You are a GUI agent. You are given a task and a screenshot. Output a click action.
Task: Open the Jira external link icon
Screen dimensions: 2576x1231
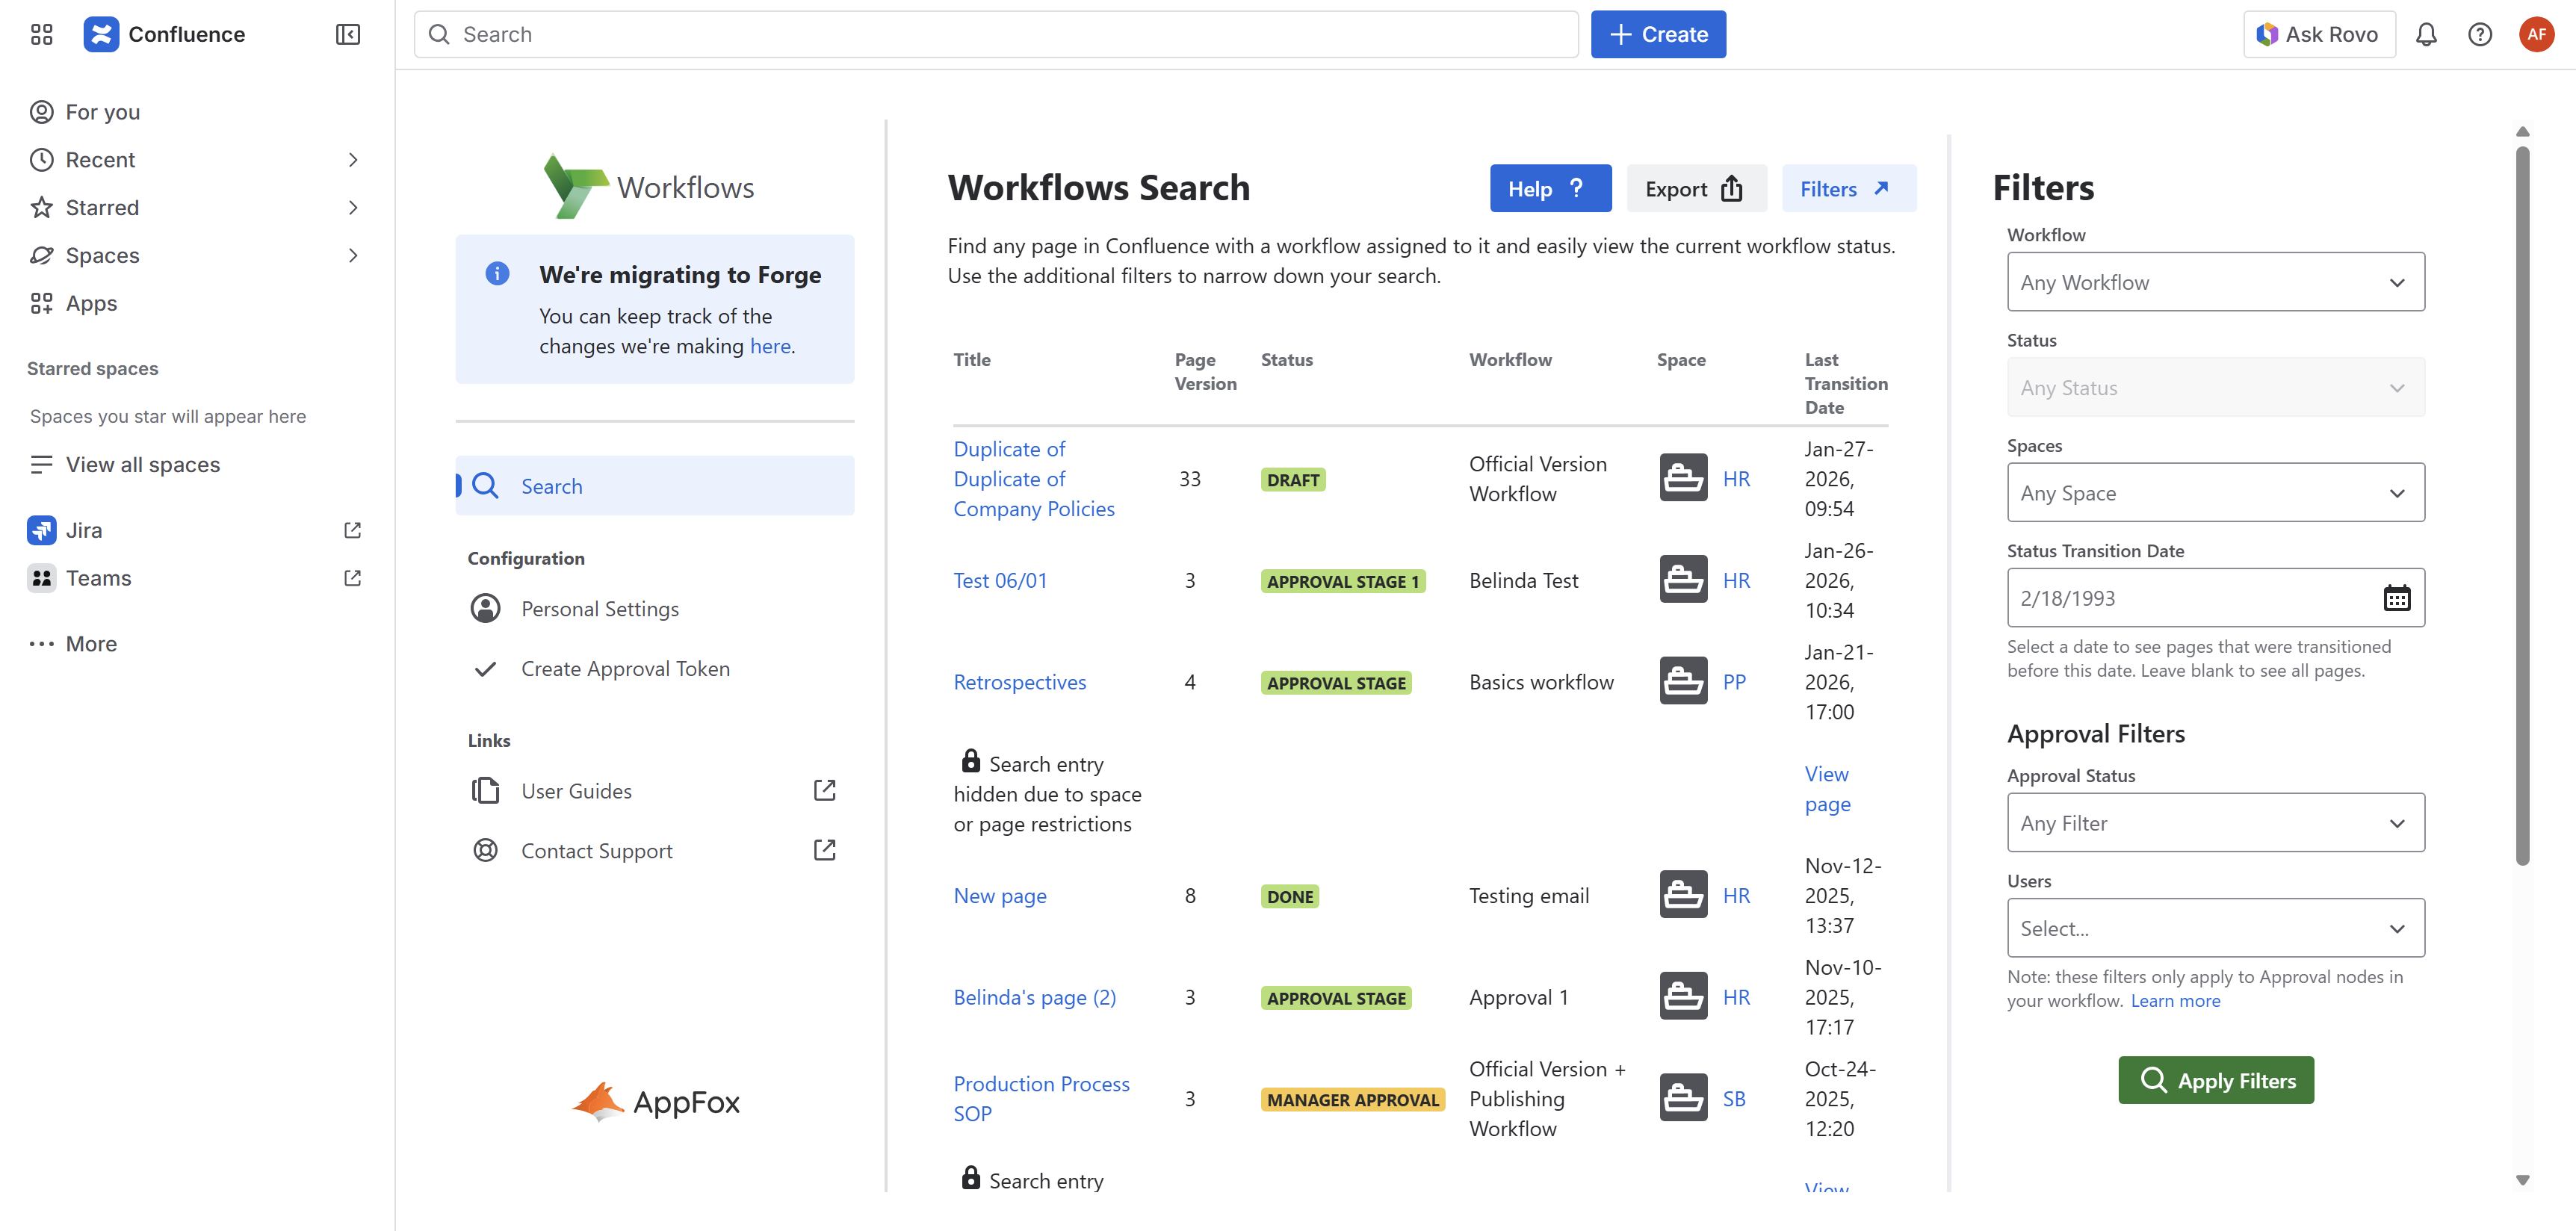click(x=352, y=530)
